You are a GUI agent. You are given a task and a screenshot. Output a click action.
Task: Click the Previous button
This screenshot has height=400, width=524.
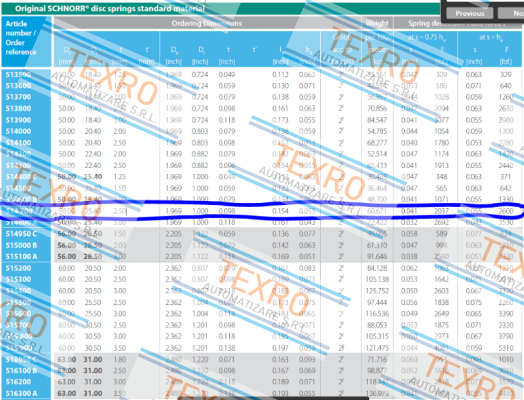470,14
